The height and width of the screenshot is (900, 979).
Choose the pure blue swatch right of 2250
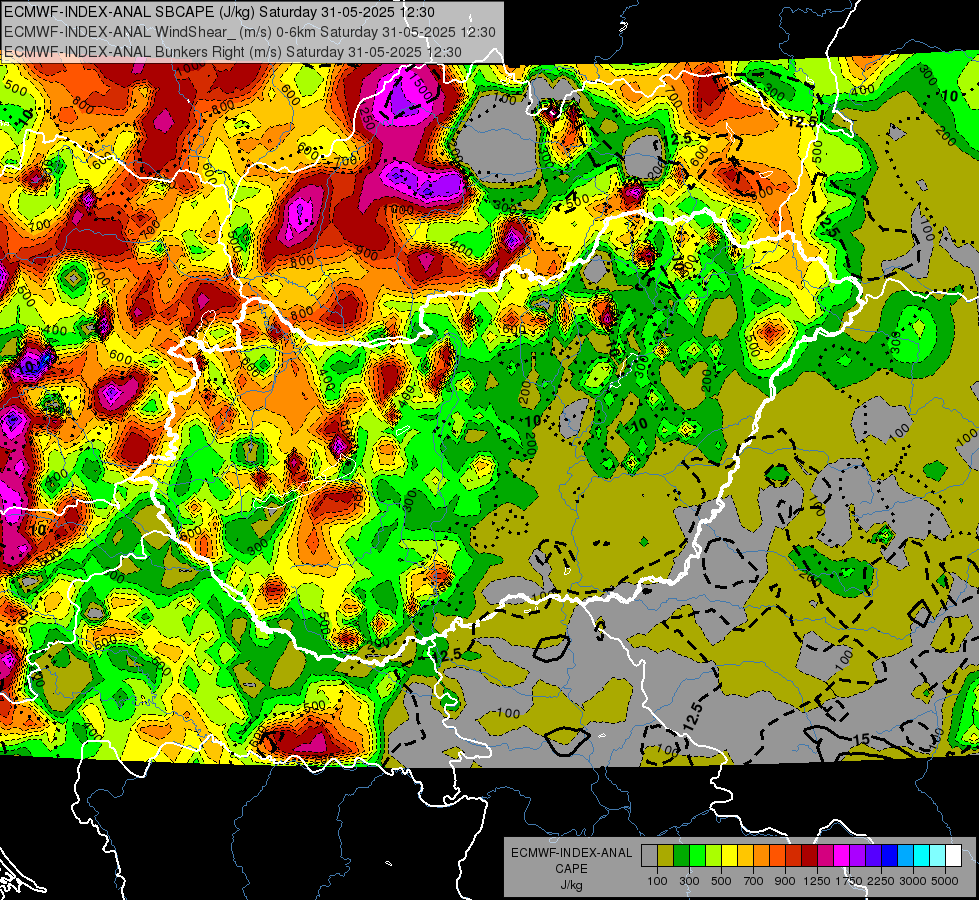pyautogui.click(x=890, y=855)
